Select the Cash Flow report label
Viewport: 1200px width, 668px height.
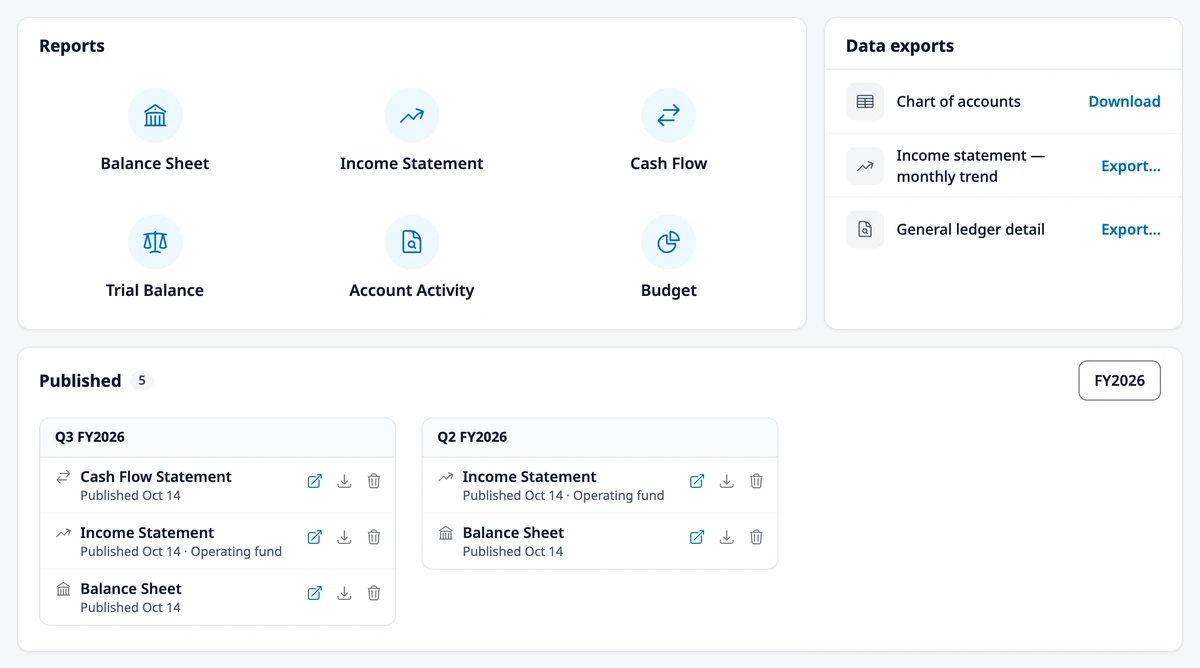click(668, 164)
